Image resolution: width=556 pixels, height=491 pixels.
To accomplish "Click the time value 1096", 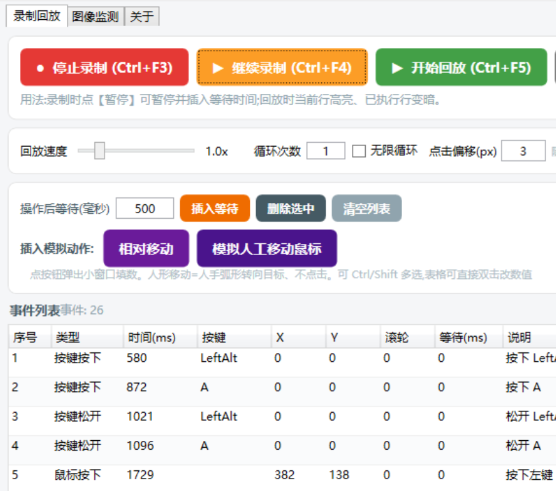I will tap(140, 446).
